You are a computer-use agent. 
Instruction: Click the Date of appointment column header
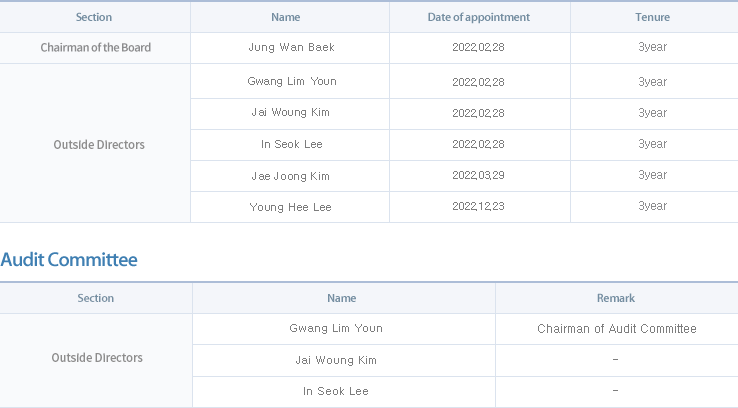pos(479,17)
